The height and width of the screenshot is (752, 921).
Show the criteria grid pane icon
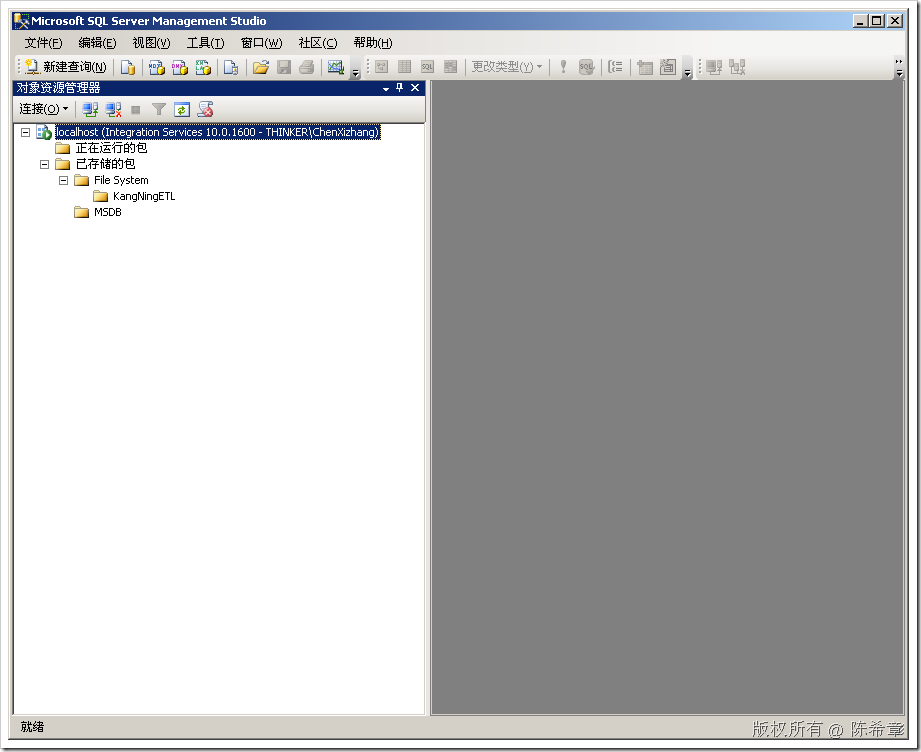(x=405, y=67)
